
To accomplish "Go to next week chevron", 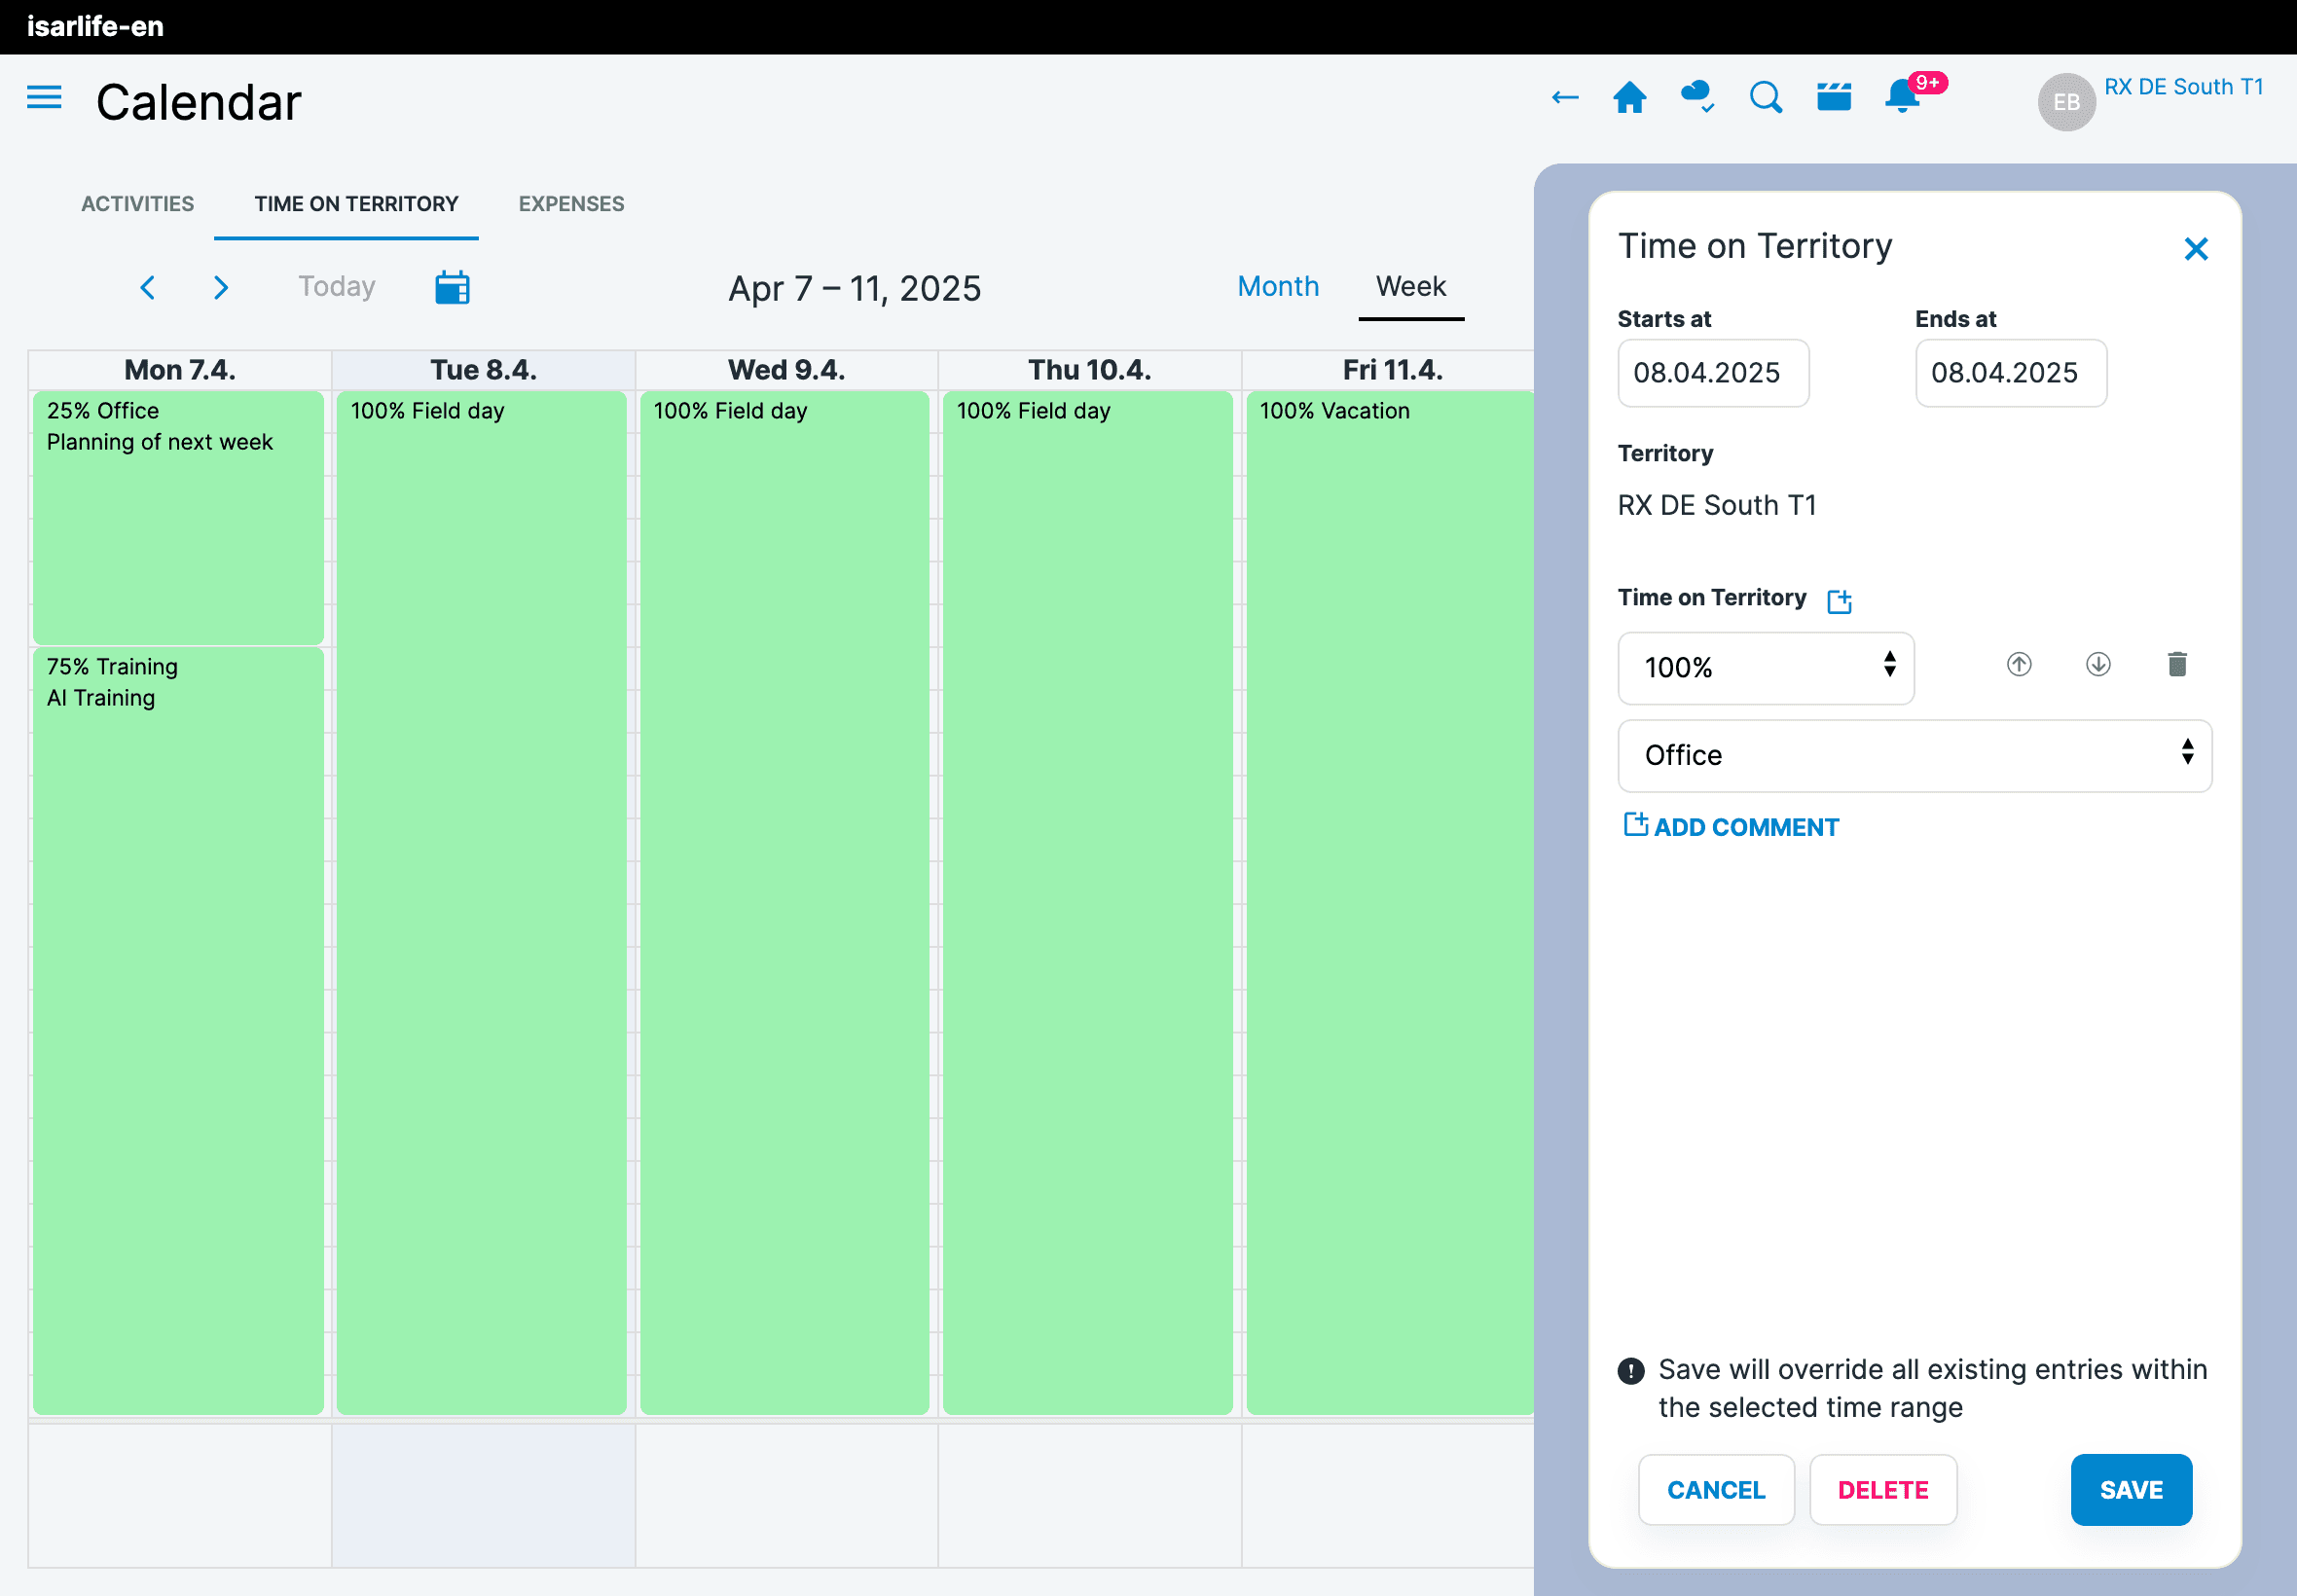I will coord(221,288).
